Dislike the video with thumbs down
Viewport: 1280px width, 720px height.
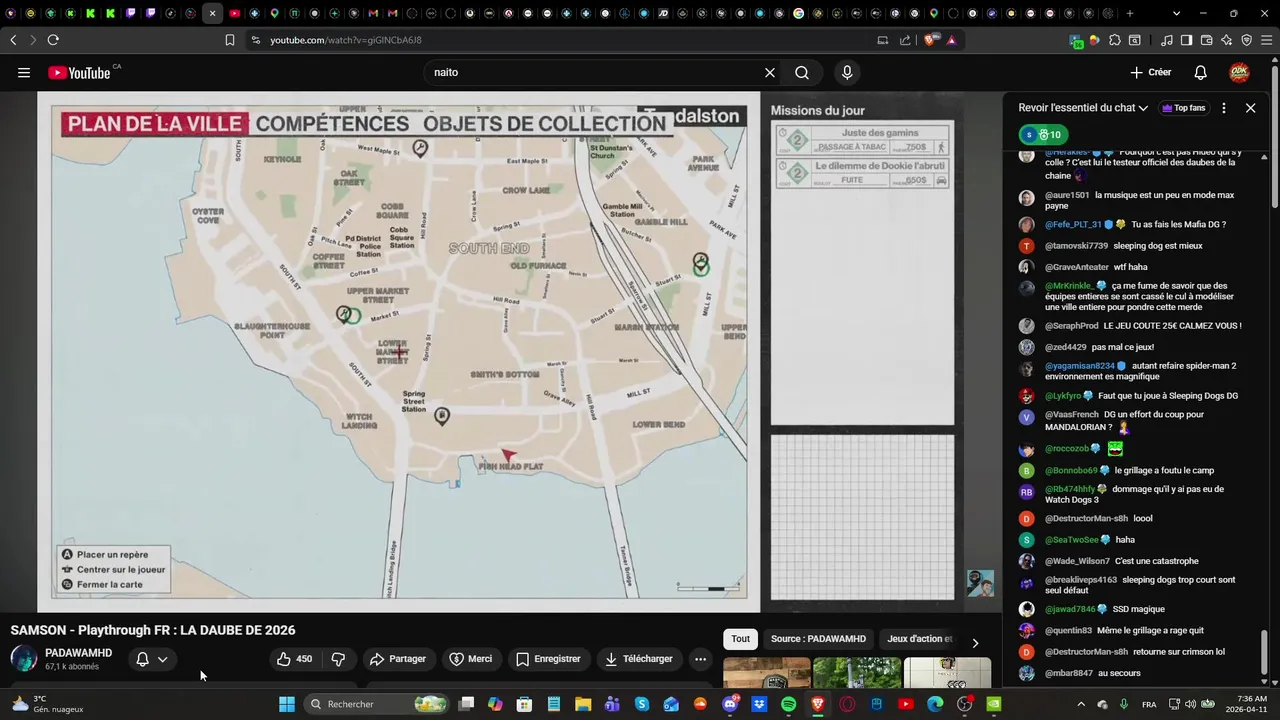tap(338, 659)
